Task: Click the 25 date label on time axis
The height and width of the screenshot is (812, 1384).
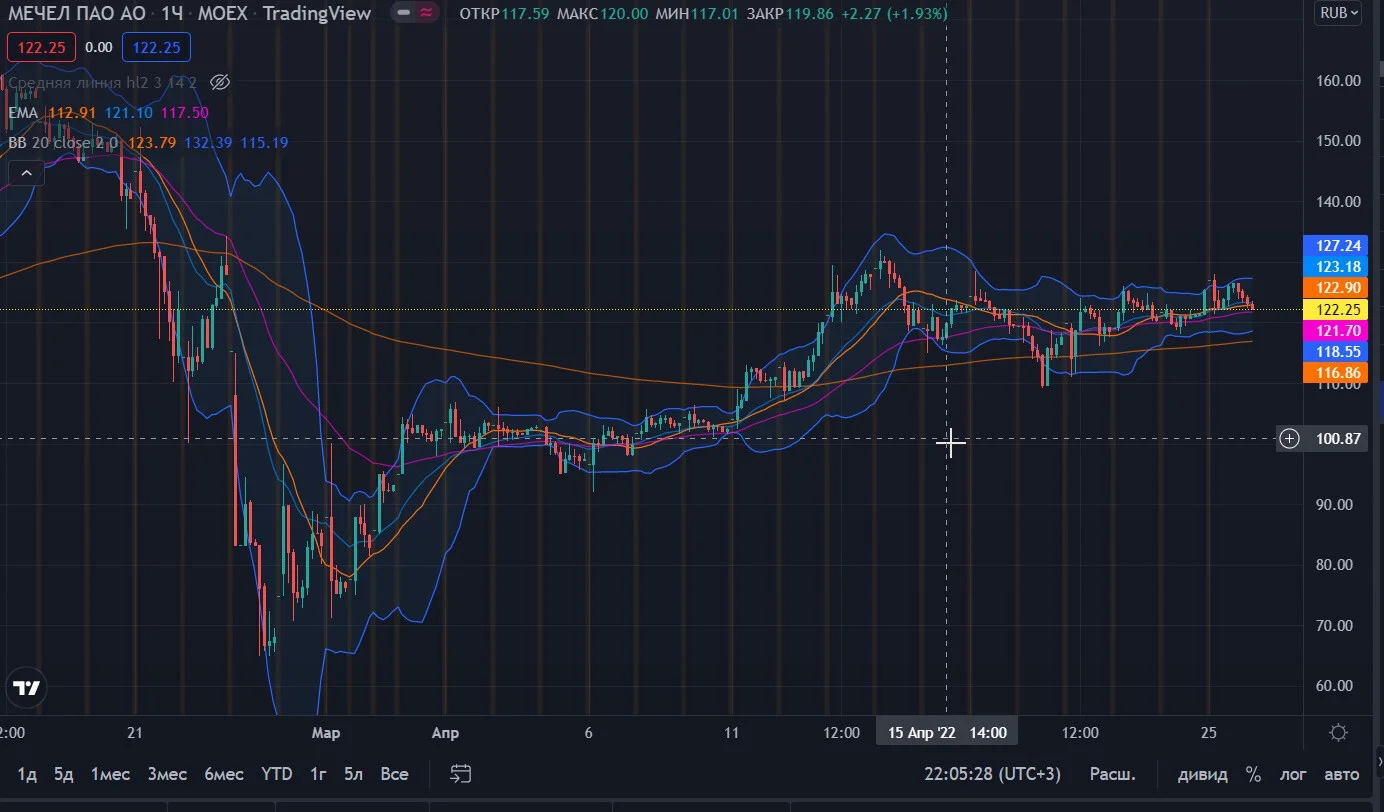Action: click(1208, 733)
